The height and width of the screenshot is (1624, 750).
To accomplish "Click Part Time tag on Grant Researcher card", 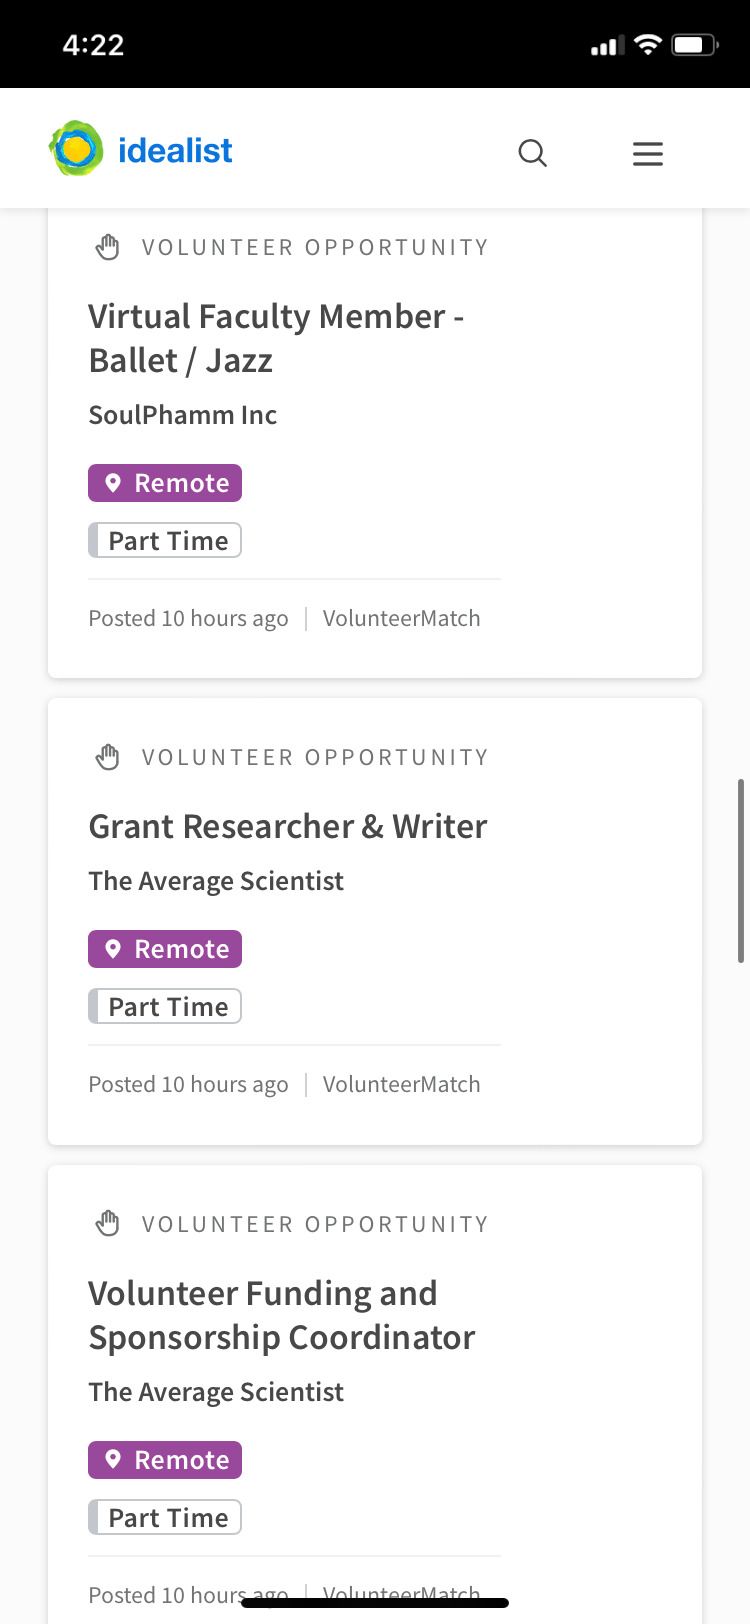I will tap(166, 1007).
